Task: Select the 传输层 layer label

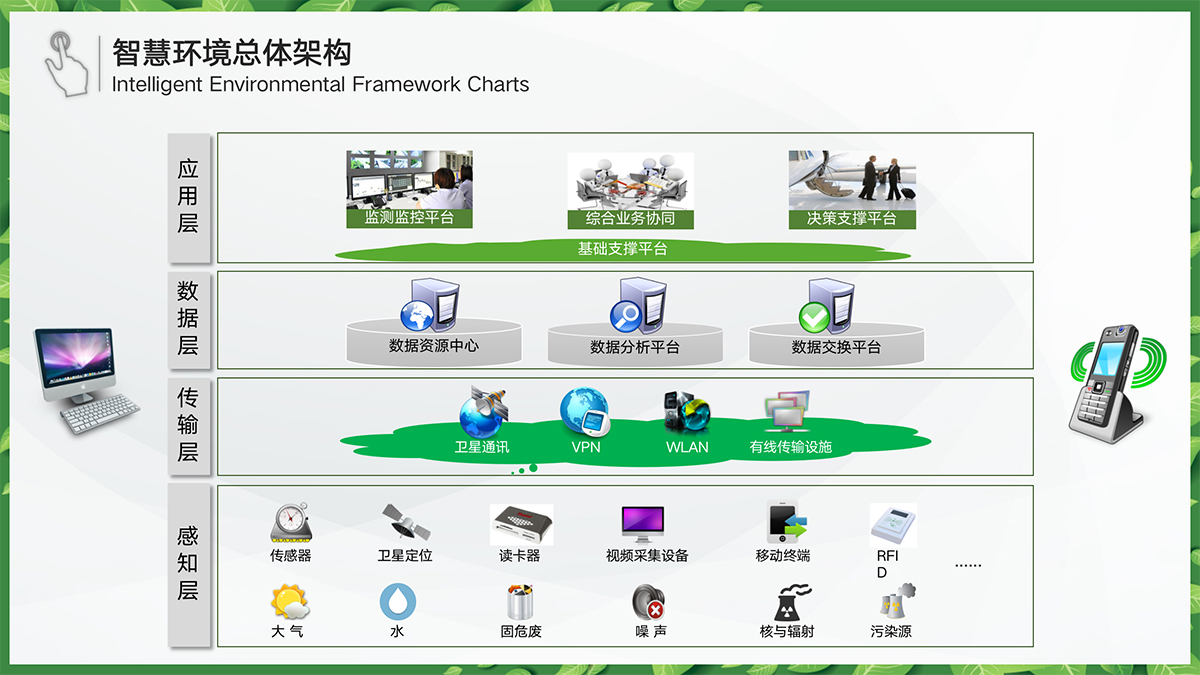Action: point(189,425)
